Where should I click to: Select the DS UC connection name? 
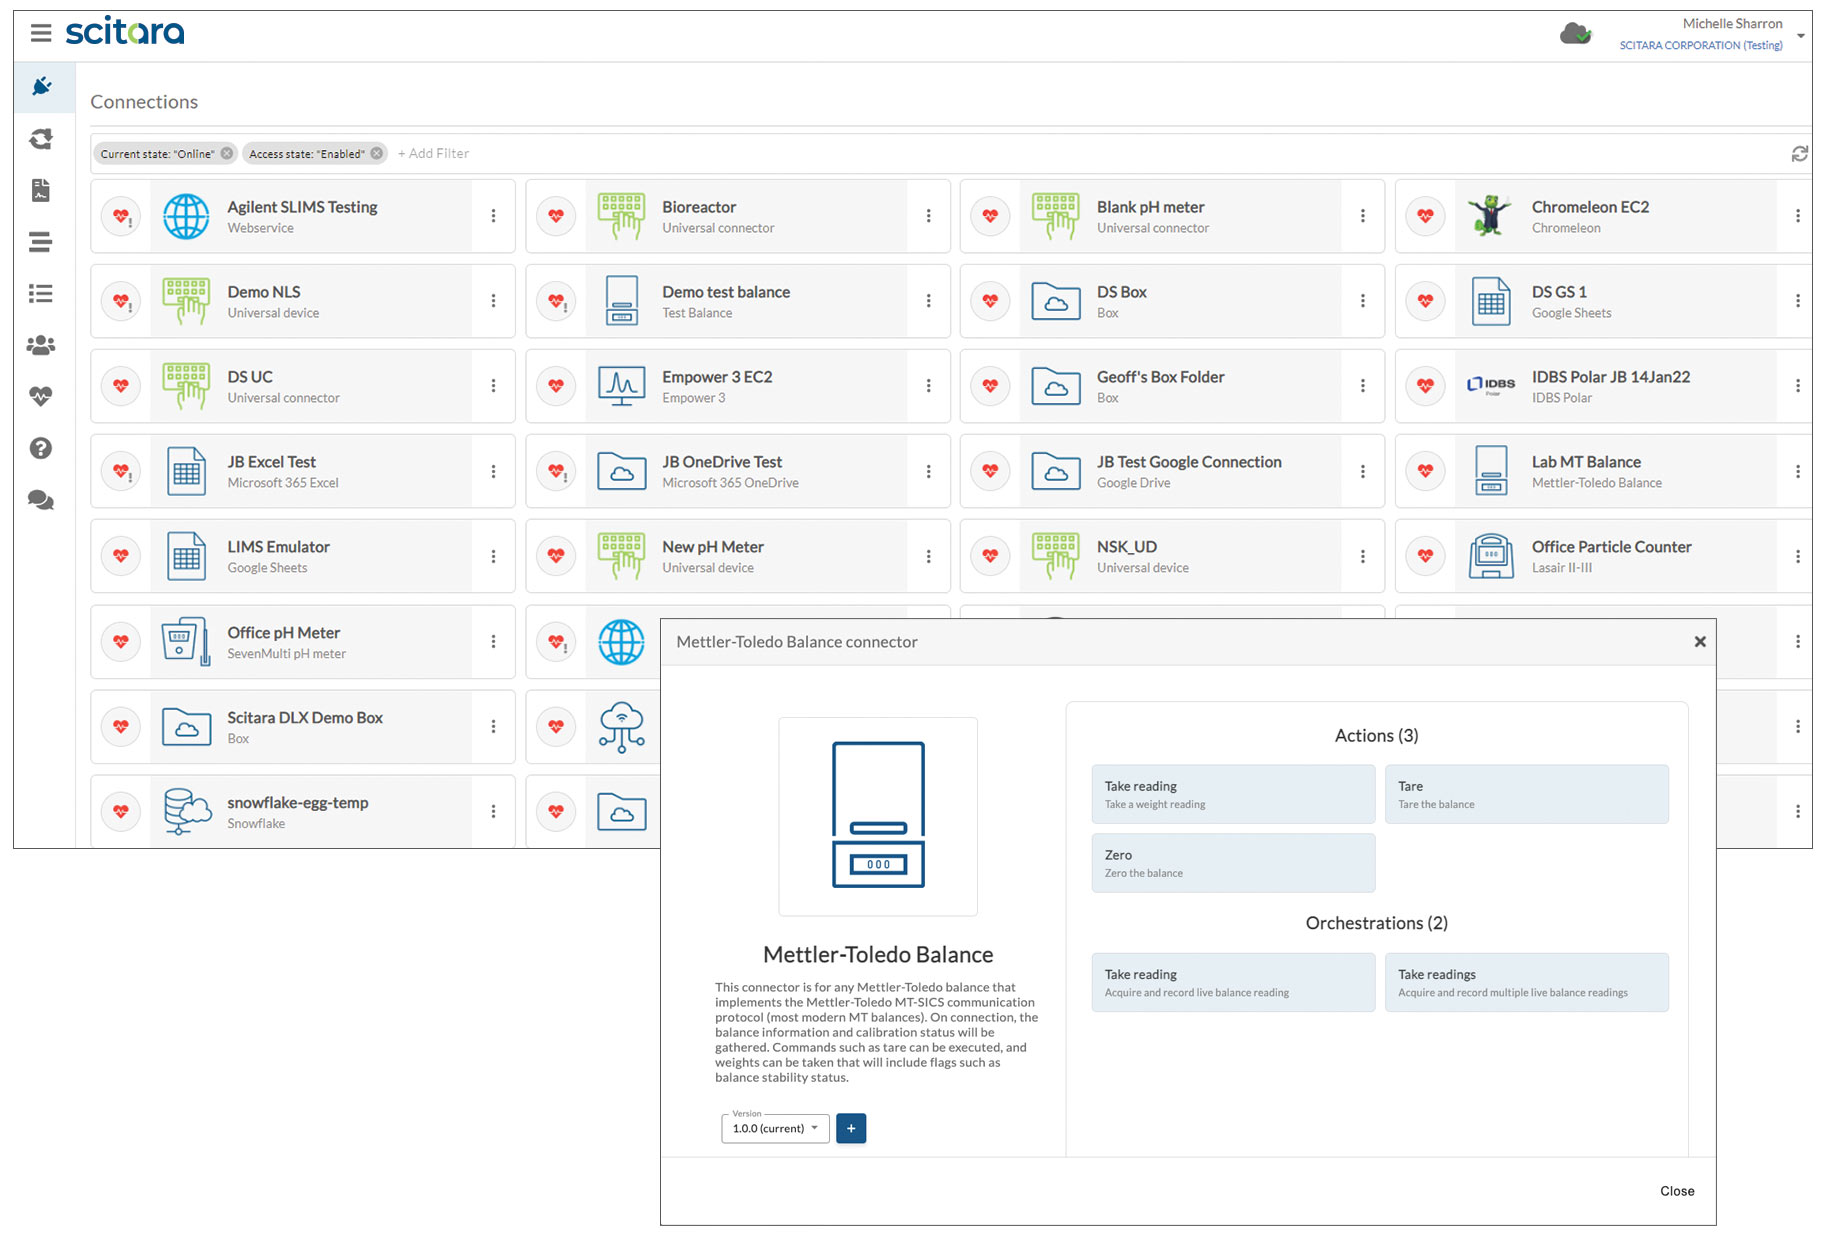250,377
